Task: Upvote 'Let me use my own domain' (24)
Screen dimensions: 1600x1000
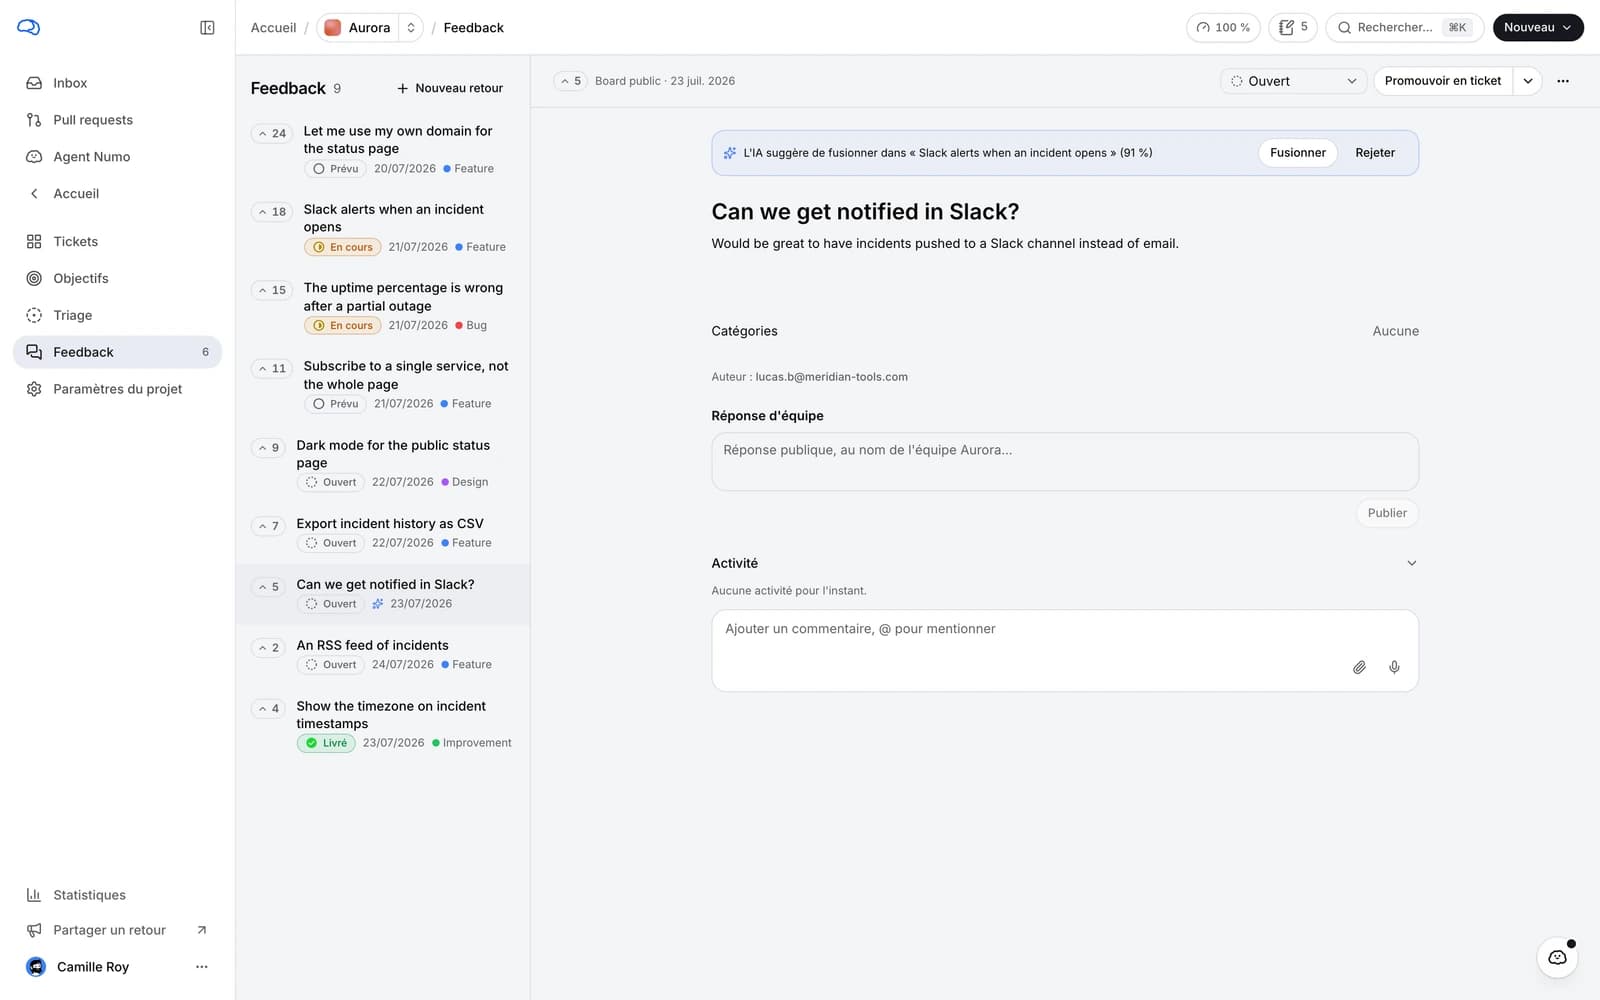Action: pos(271,133)
